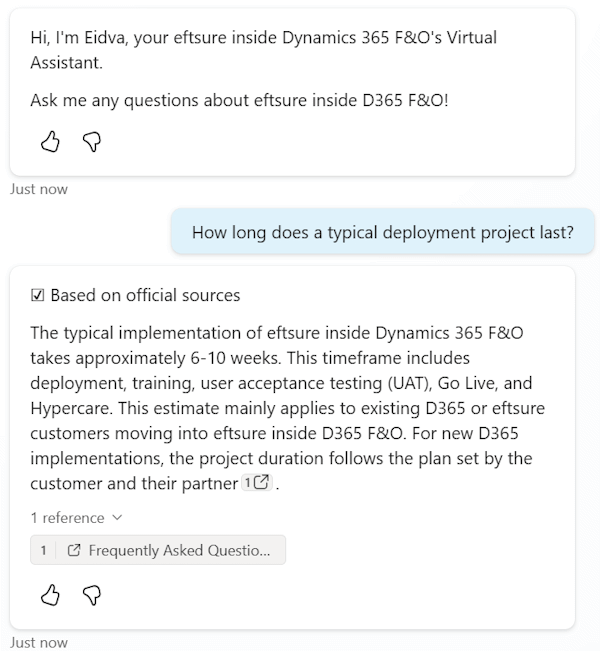Open the Frequently Asked Questions reference
600x651 pixels.
(x=178, y=550)
